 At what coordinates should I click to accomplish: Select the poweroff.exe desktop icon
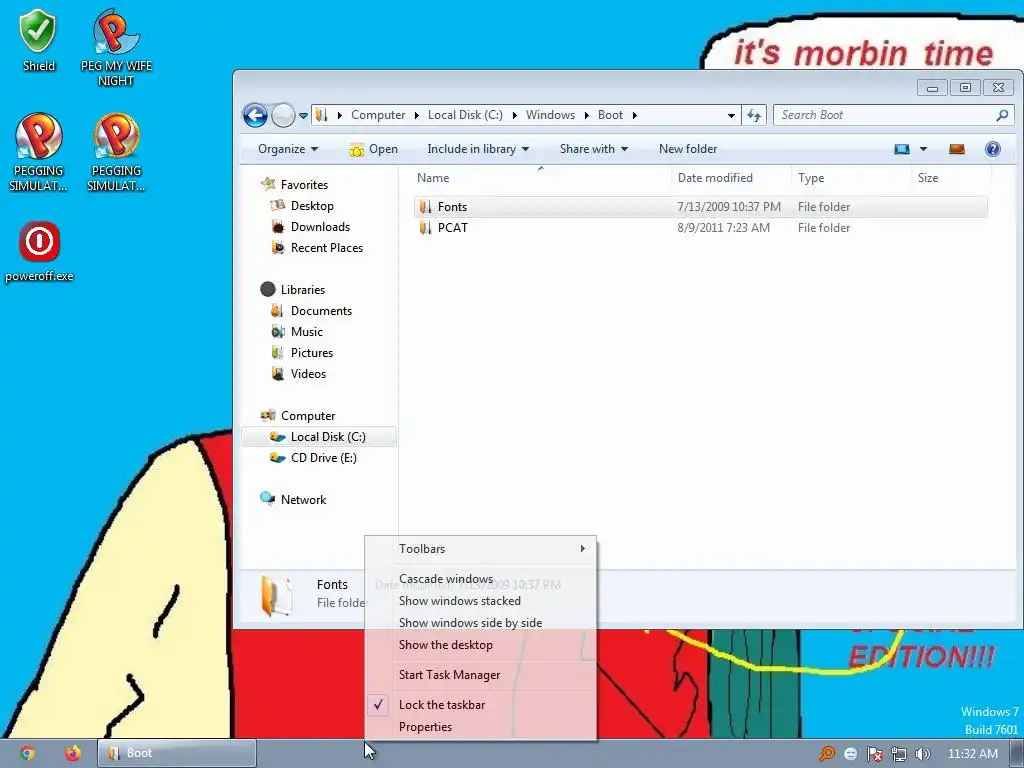39,251
